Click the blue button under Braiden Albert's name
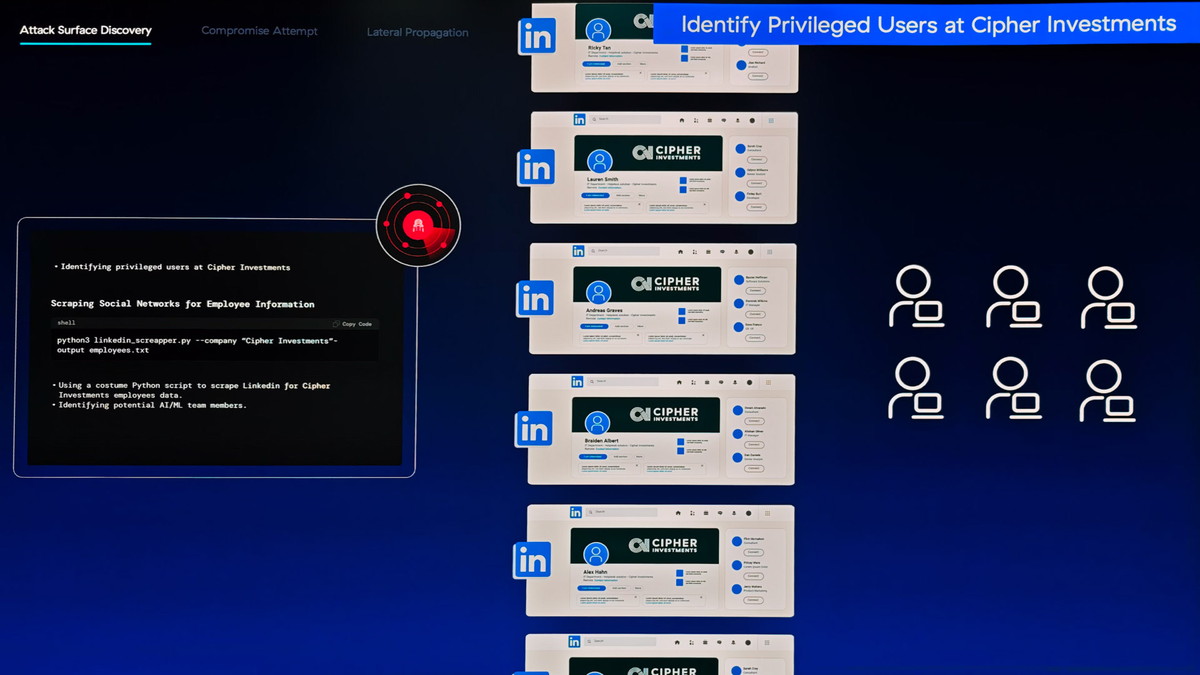The height and width of the screenshot is (675, 1200). (593, 458)
